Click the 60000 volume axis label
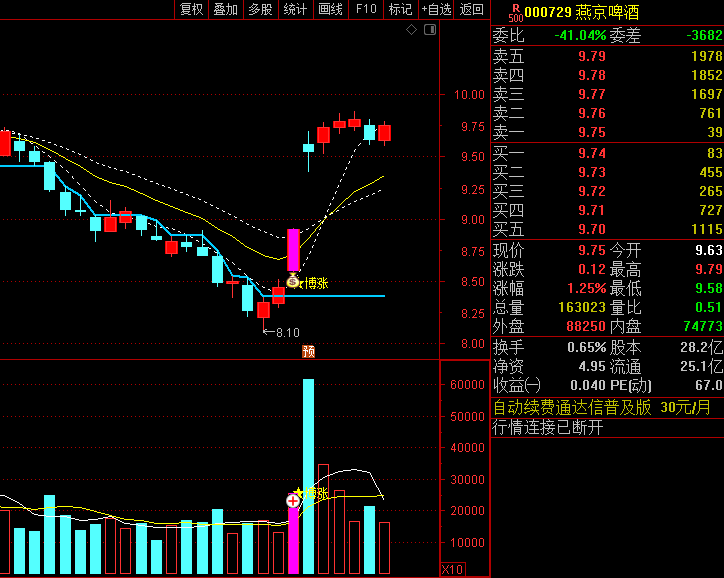 point(467,385)
